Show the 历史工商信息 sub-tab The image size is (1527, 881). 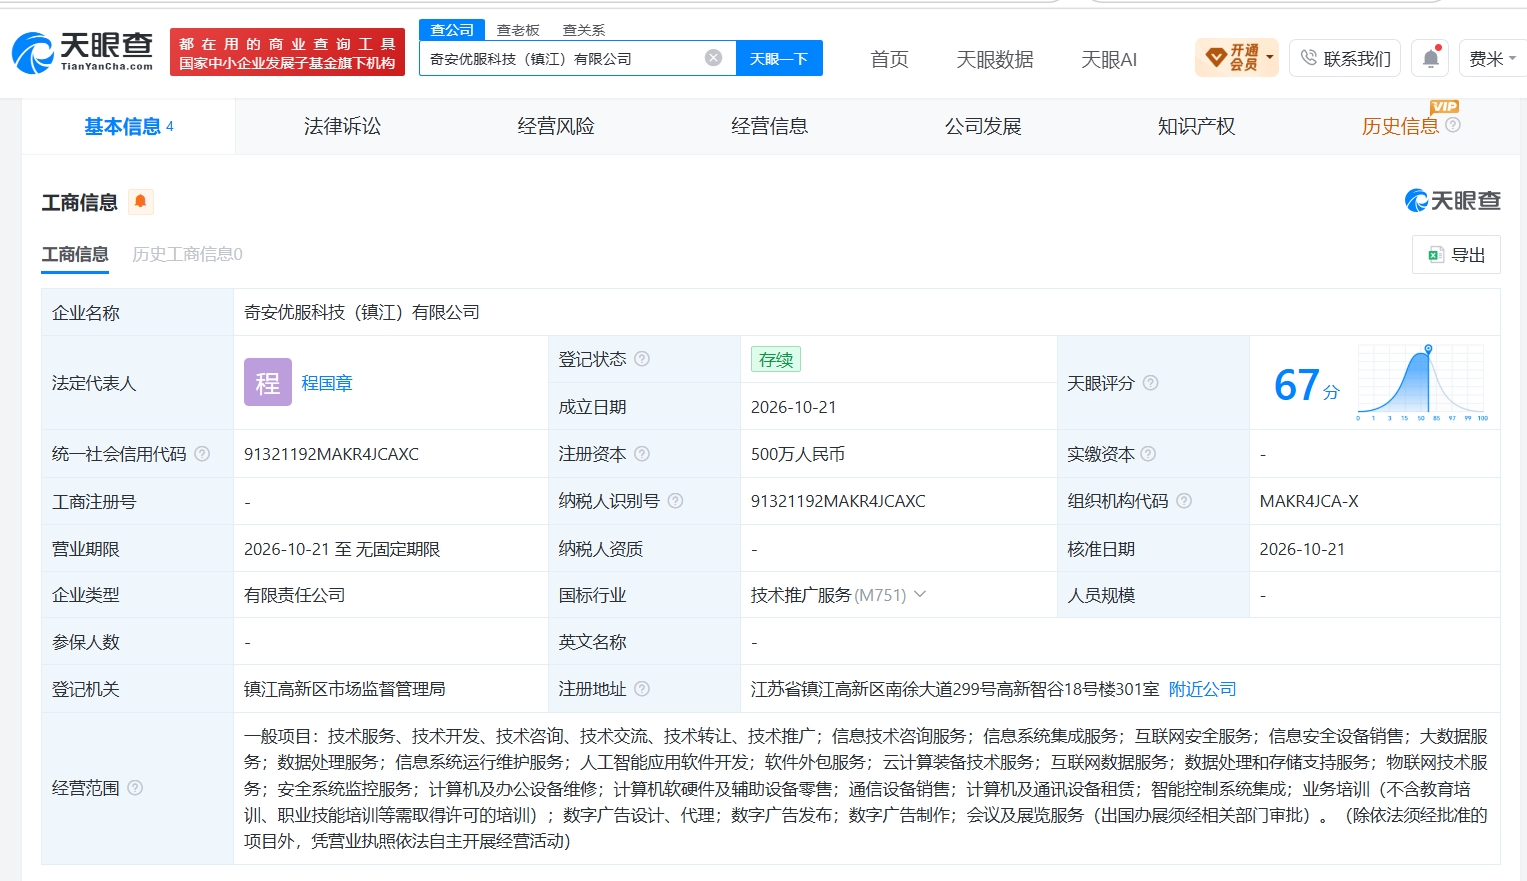click(x=187, y=254)
